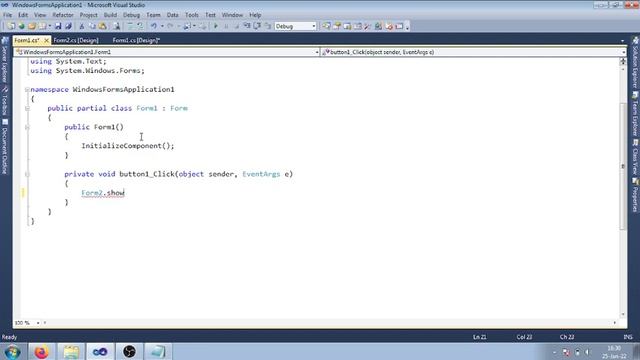Collapse the public Form1() constructor region
The height and width of the screenshot is (360, 640).
[x=27, y=127]
